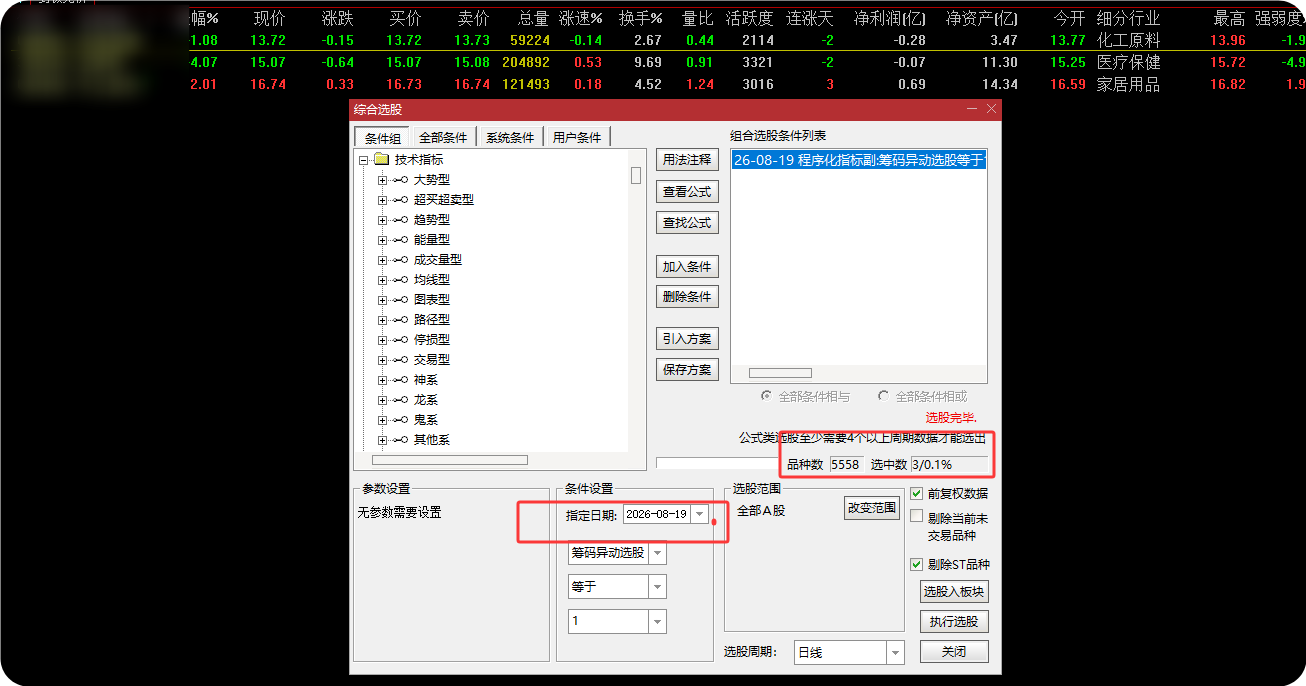Click the yellow 技术指标 folder icon

381,159
